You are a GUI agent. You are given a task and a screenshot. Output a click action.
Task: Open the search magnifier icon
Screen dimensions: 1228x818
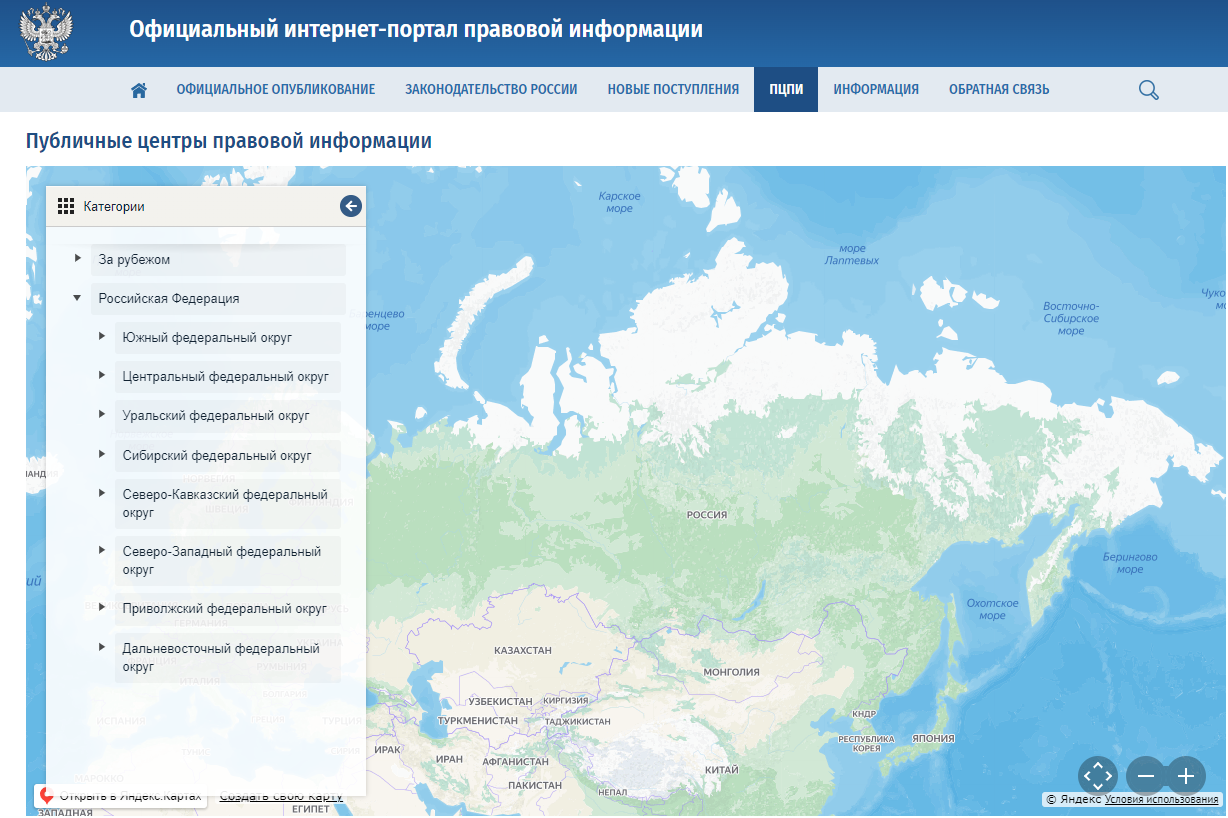pyautogui.click(x=1149, y=90)
